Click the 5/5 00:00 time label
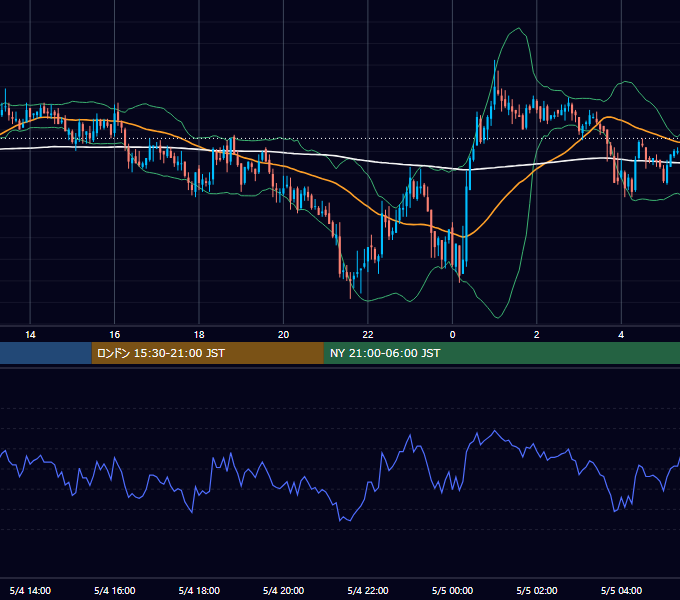Image resolution: width=680 pixels, height=600 pixels. tap(452, 590)
